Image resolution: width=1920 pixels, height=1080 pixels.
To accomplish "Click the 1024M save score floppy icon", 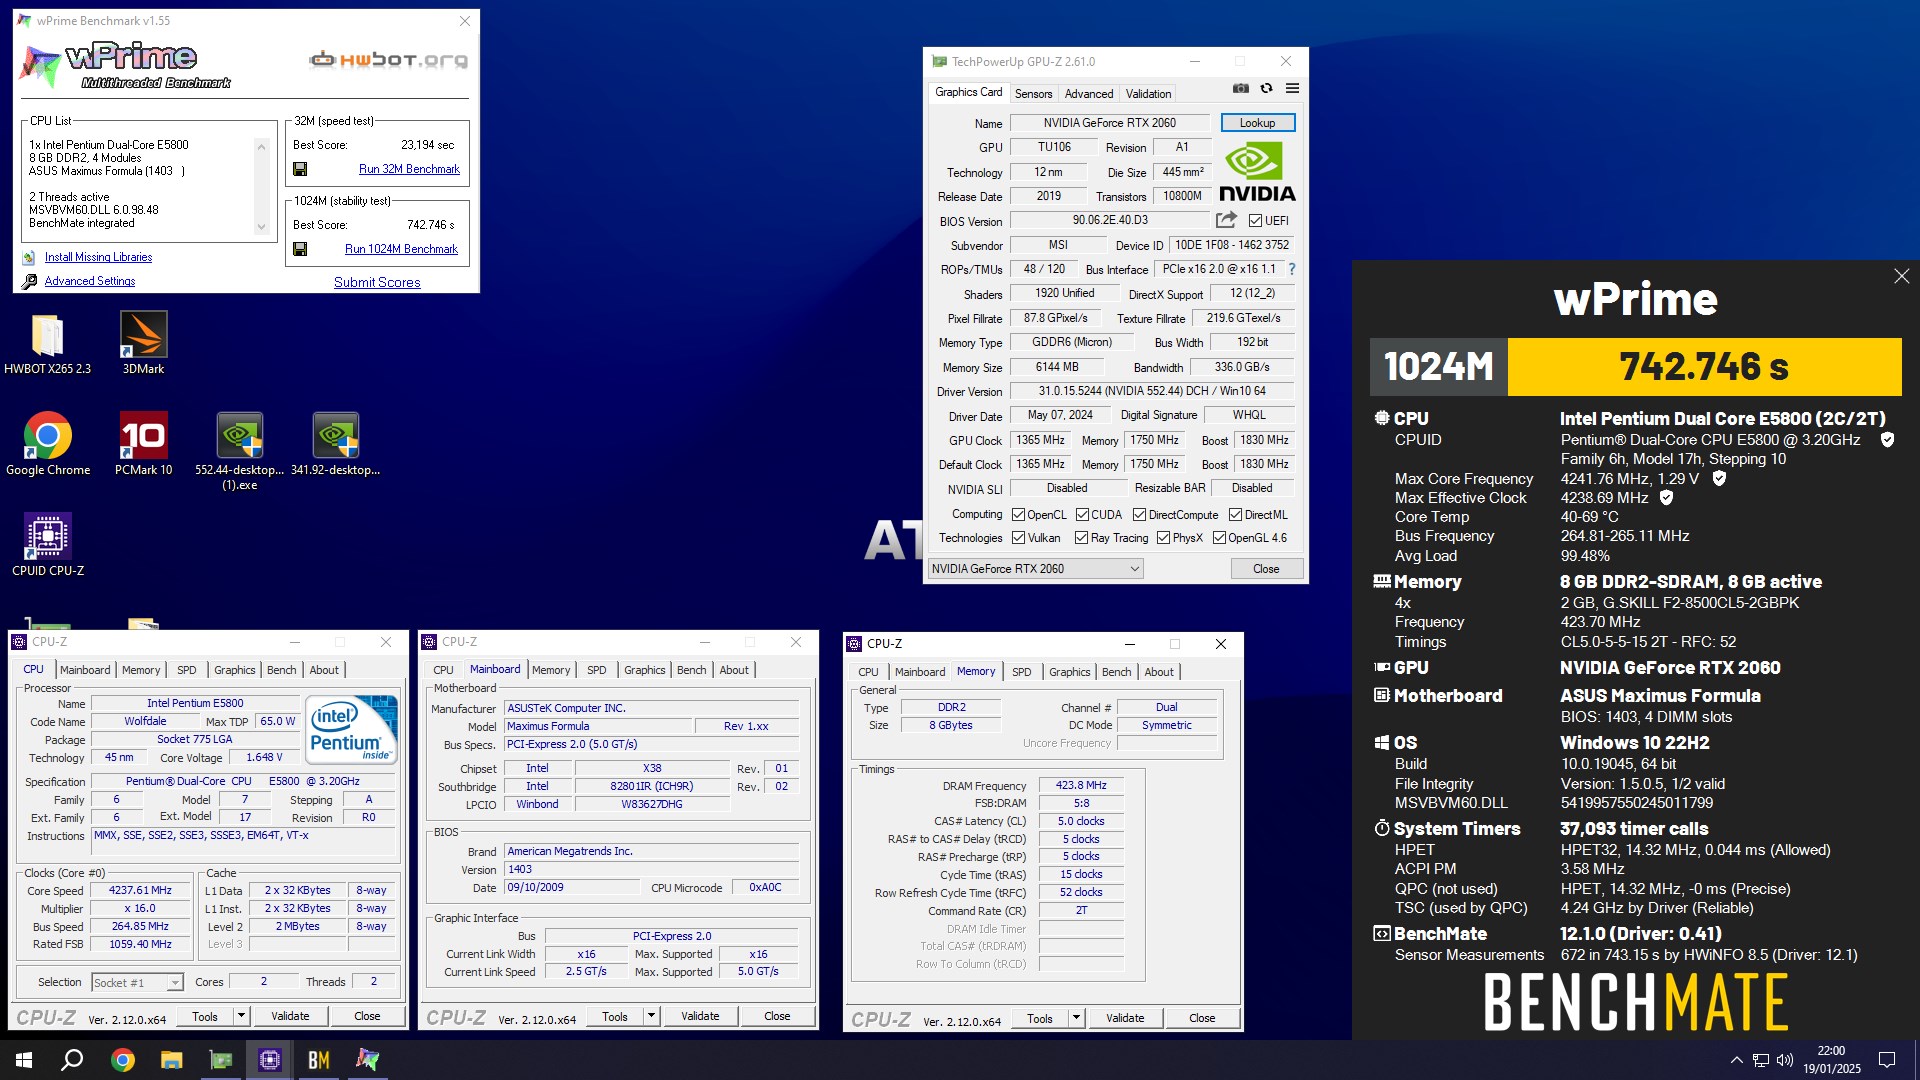I will [300, 249].
